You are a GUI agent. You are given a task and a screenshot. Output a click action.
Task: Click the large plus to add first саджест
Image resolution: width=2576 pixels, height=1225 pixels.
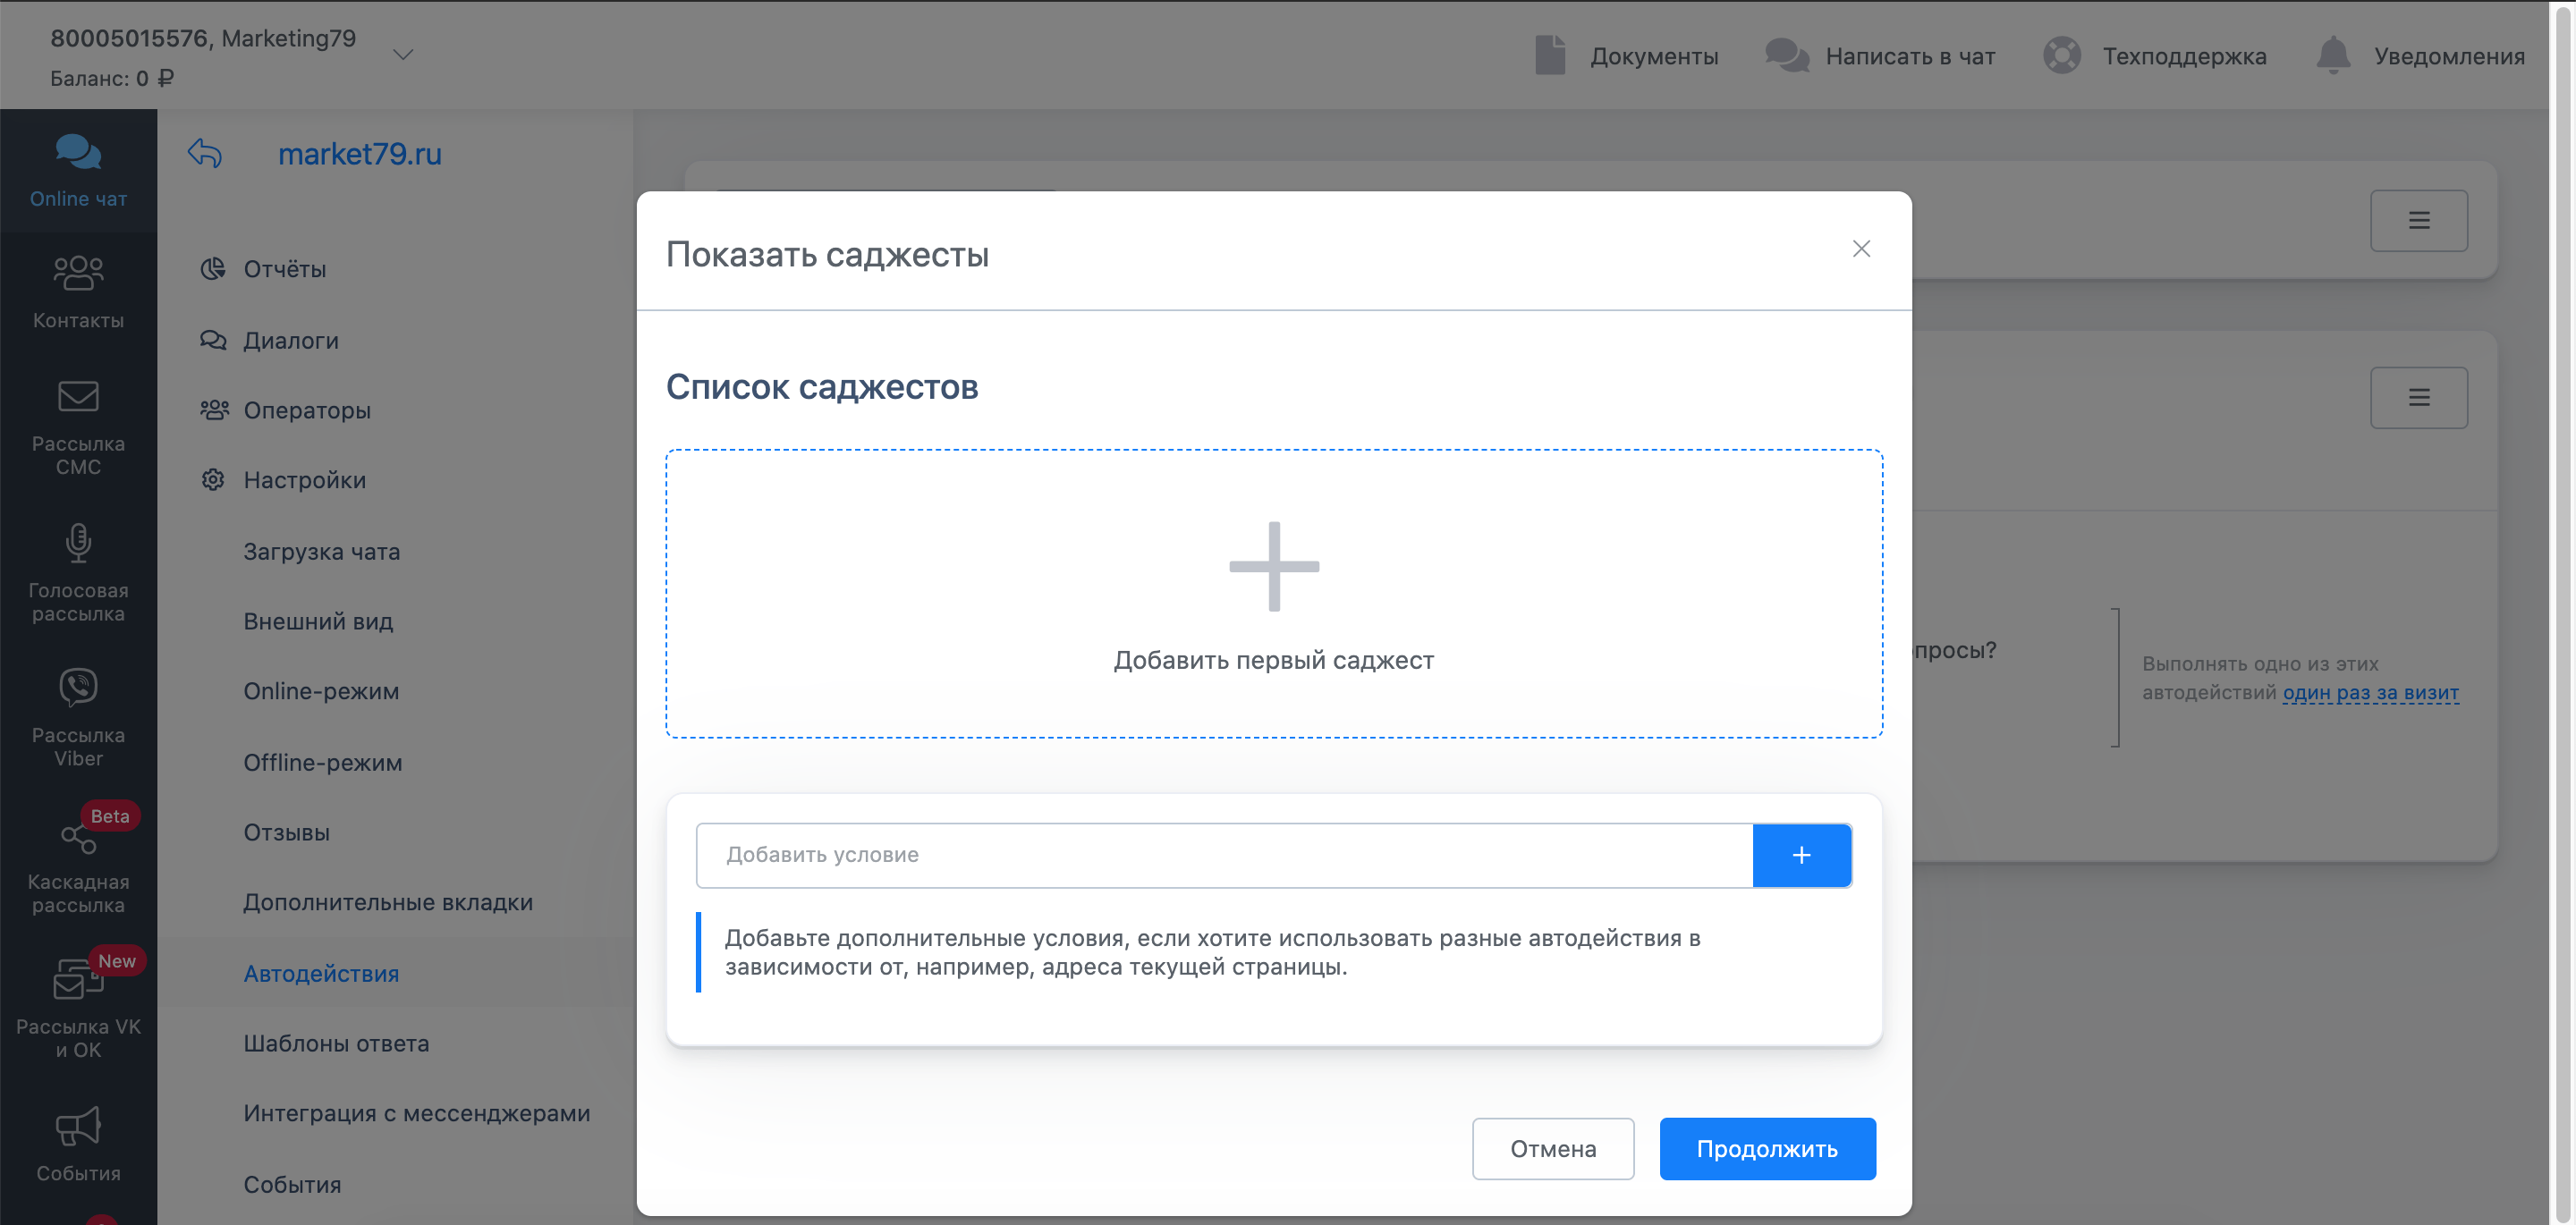pos(1273,566)
